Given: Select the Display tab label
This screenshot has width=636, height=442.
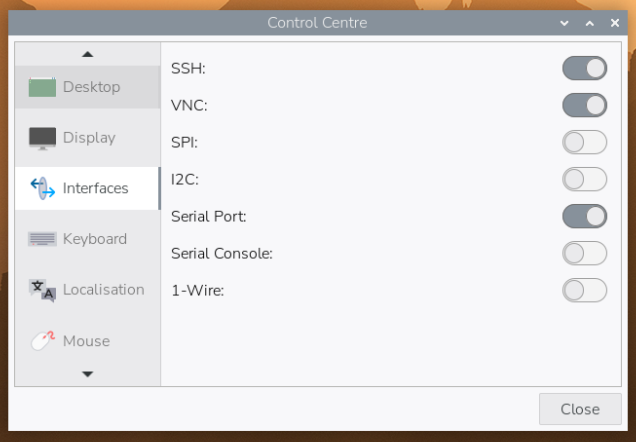Looking at the screenshot, I should click(x=89, y=138).
